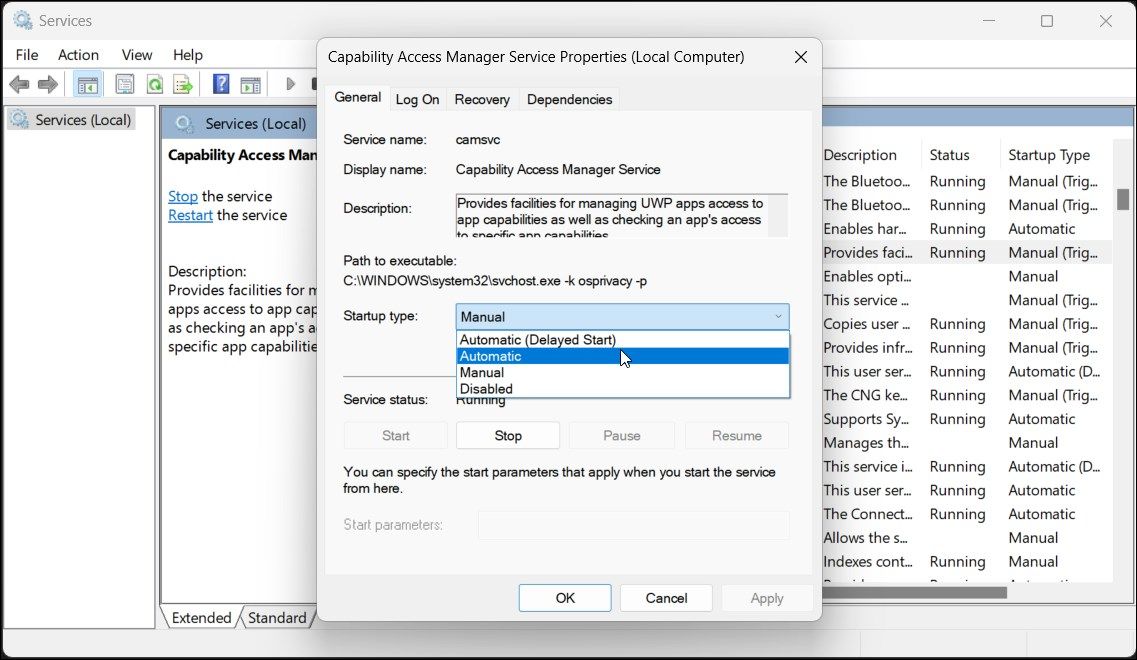The height and width of the screenshot is (660, 1137).
Task: Click the green Refresh toolbar icon
Action: pos(154,85)
